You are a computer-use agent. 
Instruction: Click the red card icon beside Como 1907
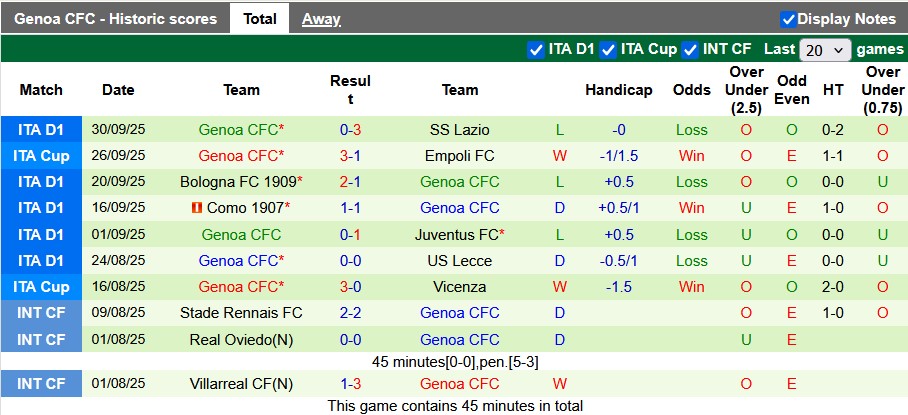click(x=197, y=208)
